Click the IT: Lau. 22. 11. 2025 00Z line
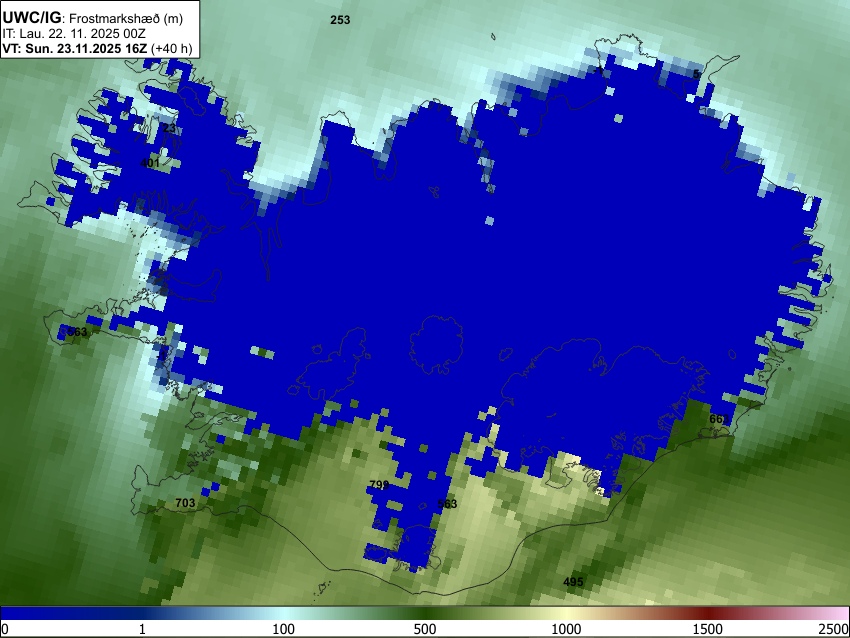This screenshot has height=638, width=850. pyautogui.click(x=74, y=34)
